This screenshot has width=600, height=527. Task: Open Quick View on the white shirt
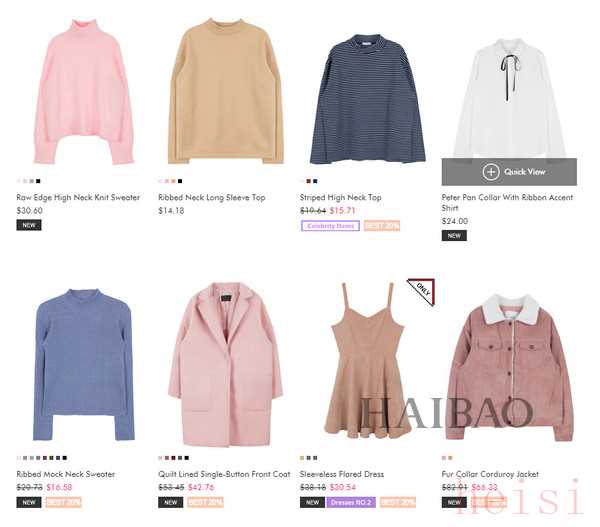[x=509, y=172]
